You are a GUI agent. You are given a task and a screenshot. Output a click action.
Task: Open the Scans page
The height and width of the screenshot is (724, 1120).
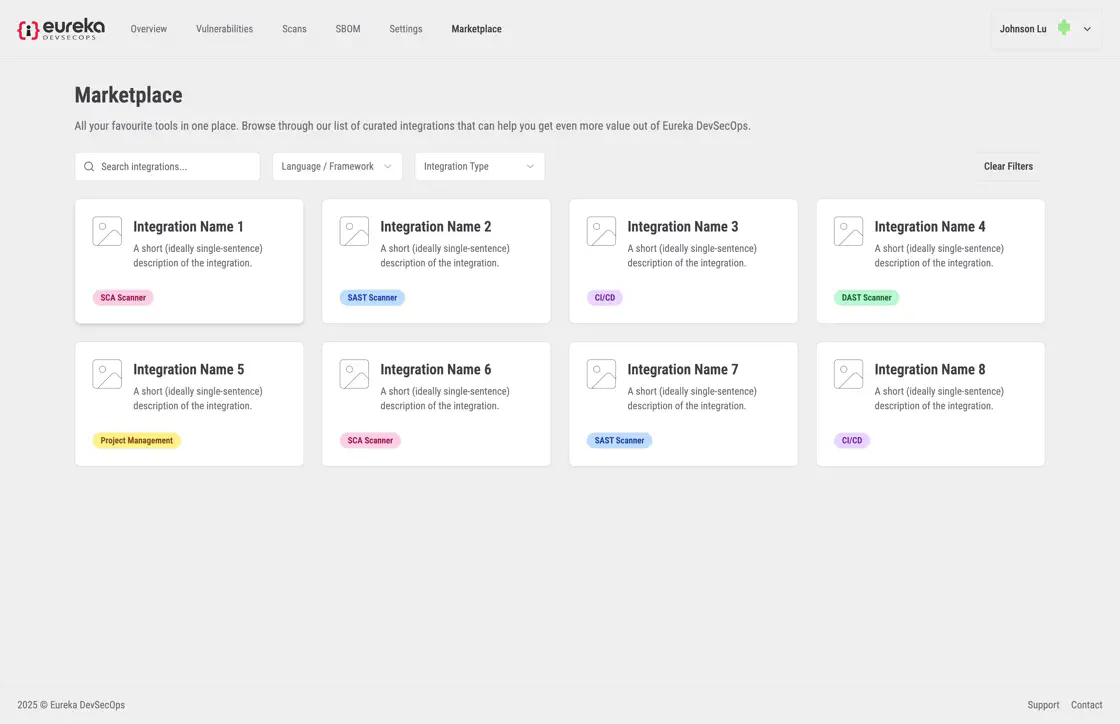point(294,29)
